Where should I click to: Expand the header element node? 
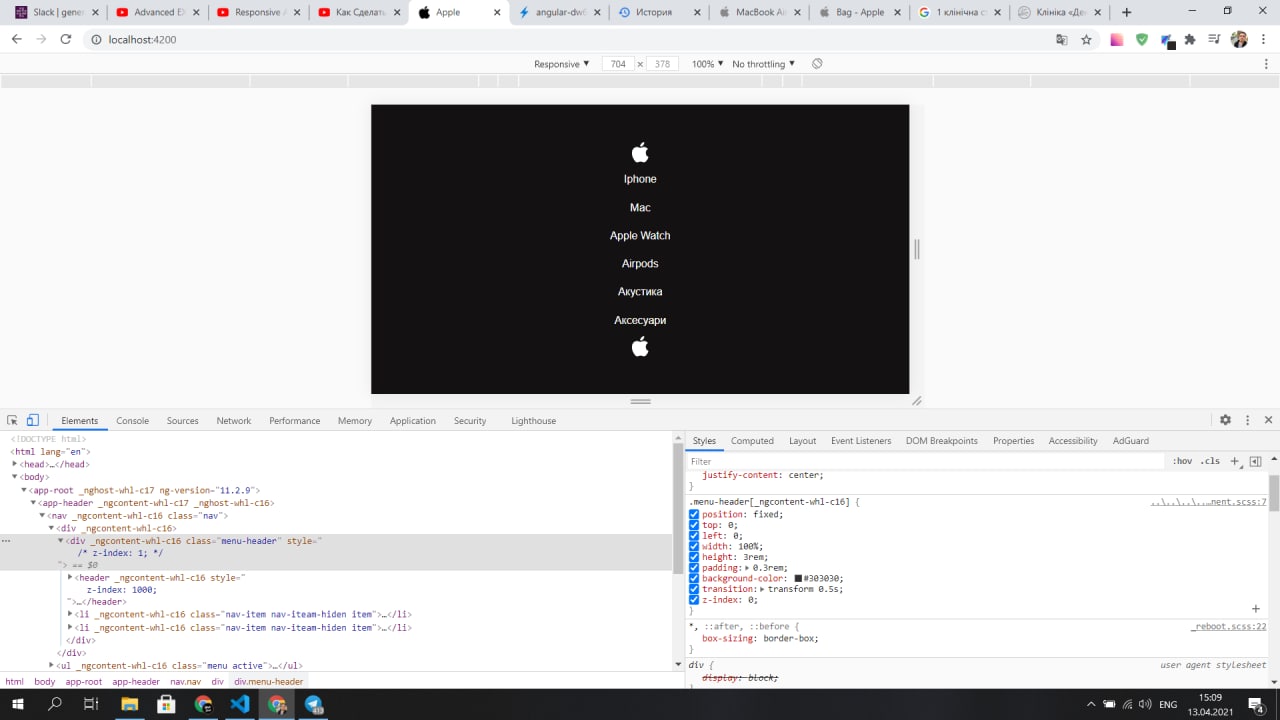[x=70, y=577]
